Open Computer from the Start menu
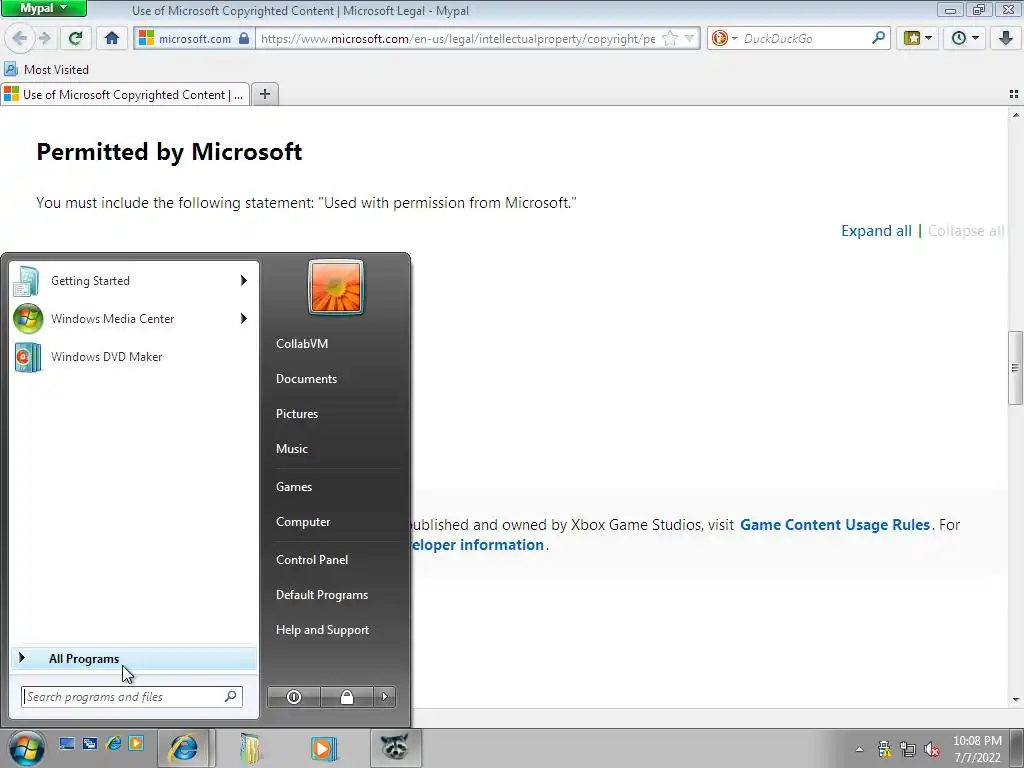1024x768 pixels. (x=303, y=522)
